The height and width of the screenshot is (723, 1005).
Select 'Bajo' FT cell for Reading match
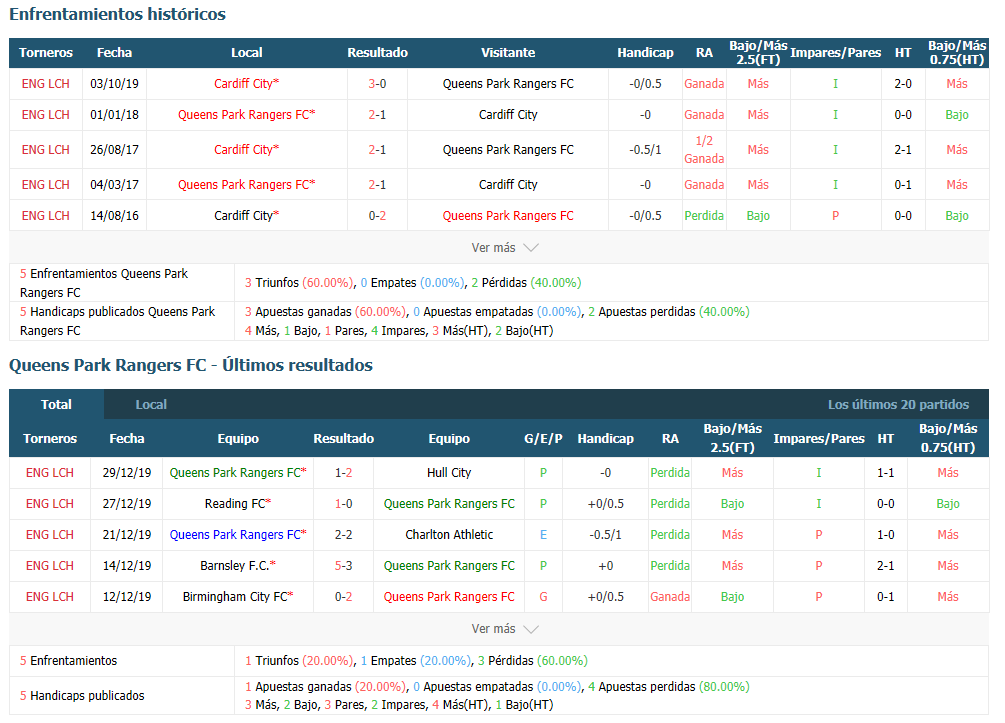(733, 504)
